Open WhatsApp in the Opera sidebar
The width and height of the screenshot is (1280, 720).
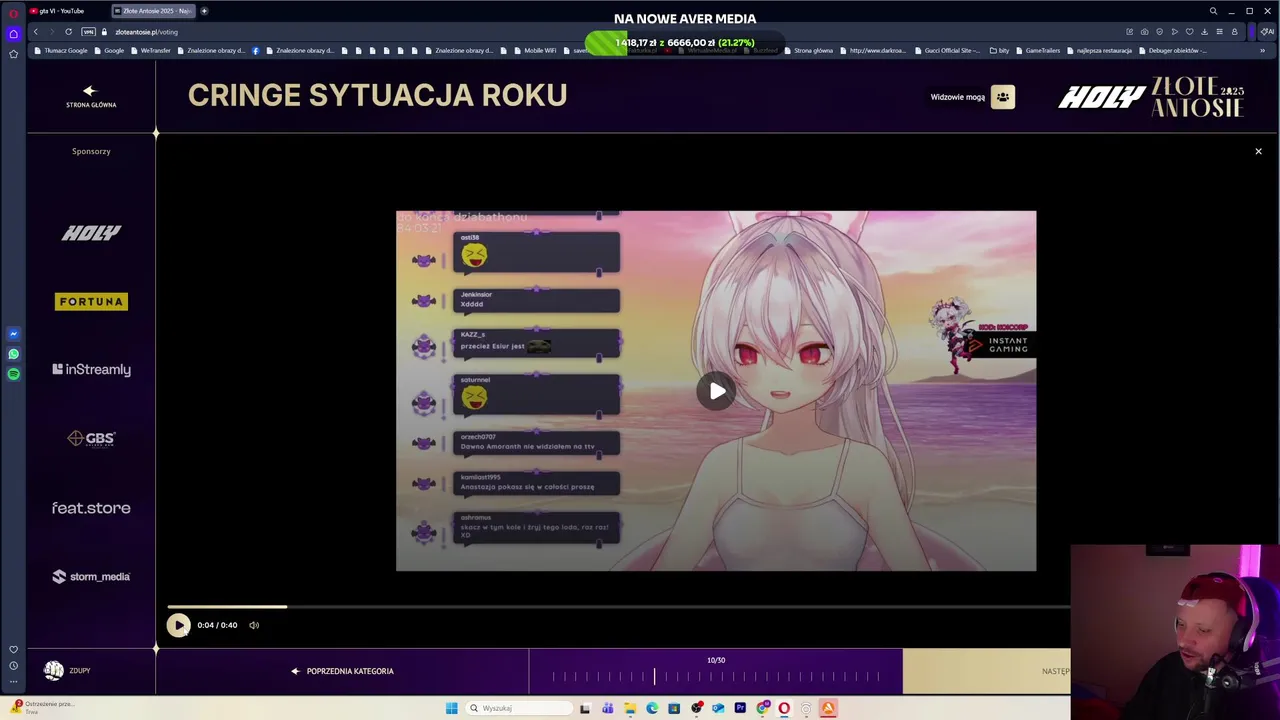point(13,354)
